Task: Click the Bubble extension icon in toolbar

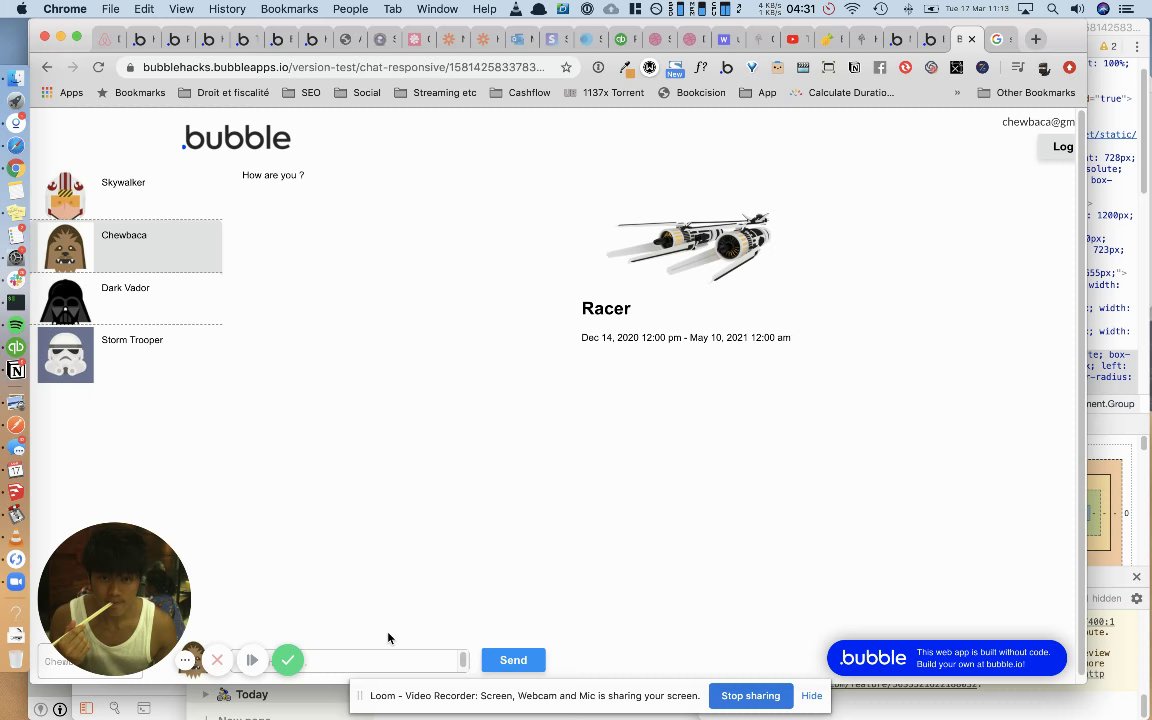Action: coord(726,68)
